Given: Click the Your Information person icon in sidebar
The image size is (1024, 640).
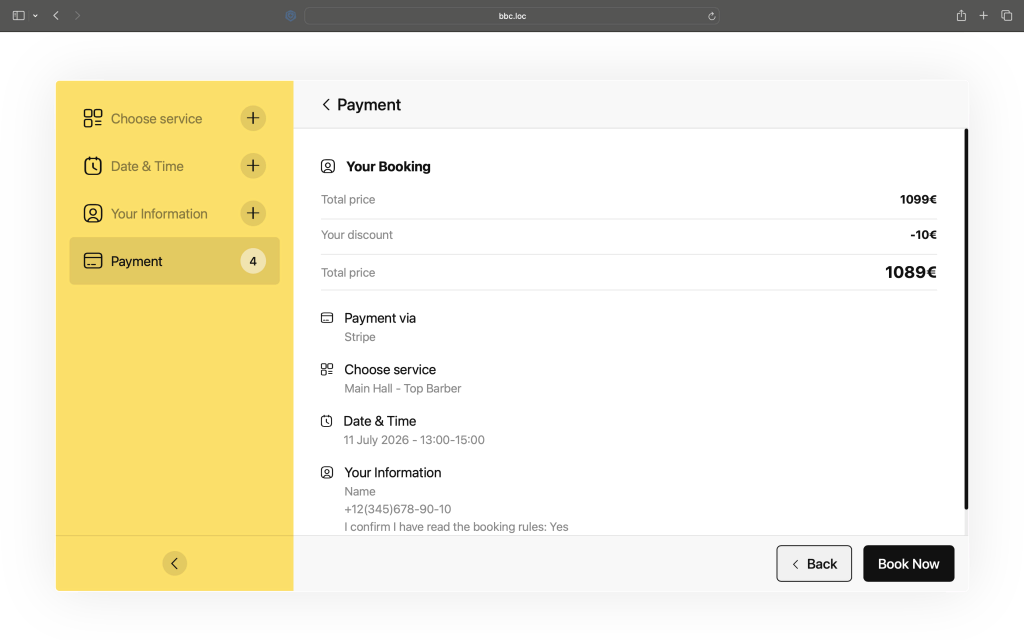Looking at the screenshot, I should coord(93,214).
